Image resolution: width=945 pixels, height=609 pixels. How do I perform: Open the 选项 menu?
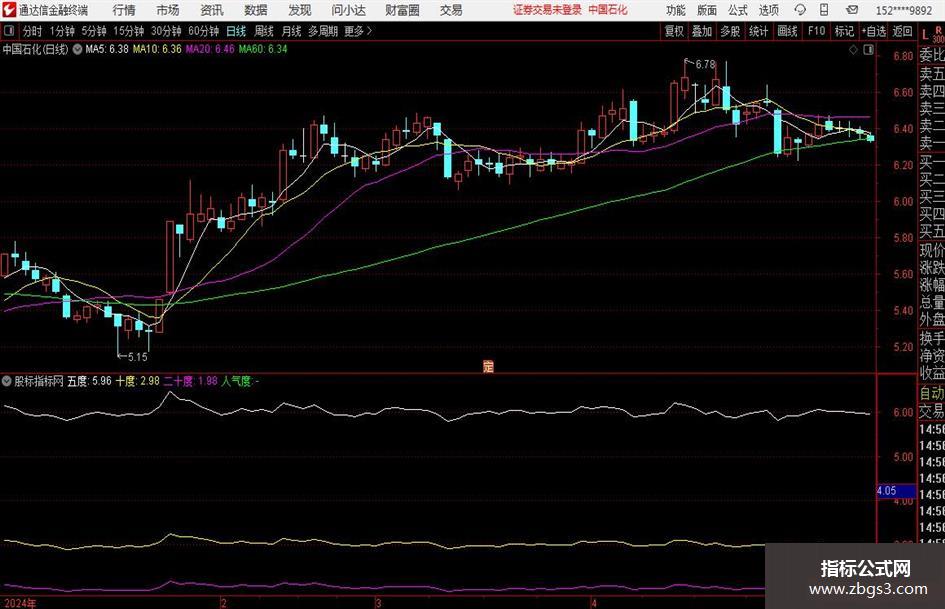[x=768, y=10]
